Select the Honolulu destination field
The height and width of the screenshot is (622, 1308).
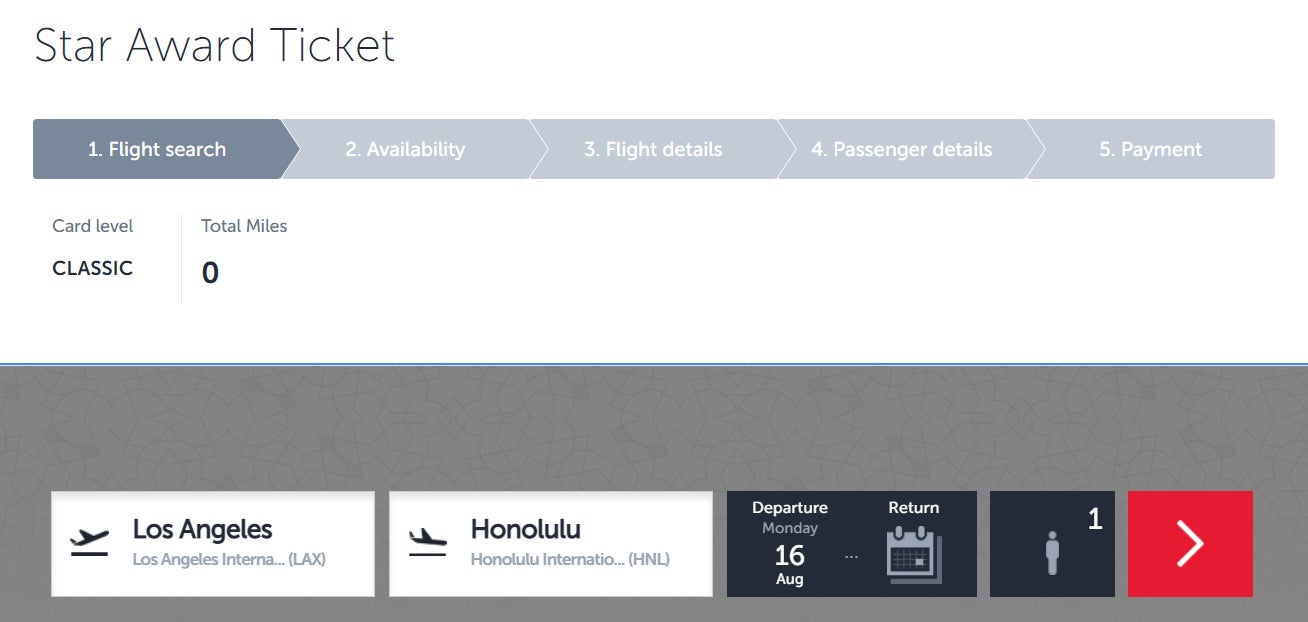point(551,544)
